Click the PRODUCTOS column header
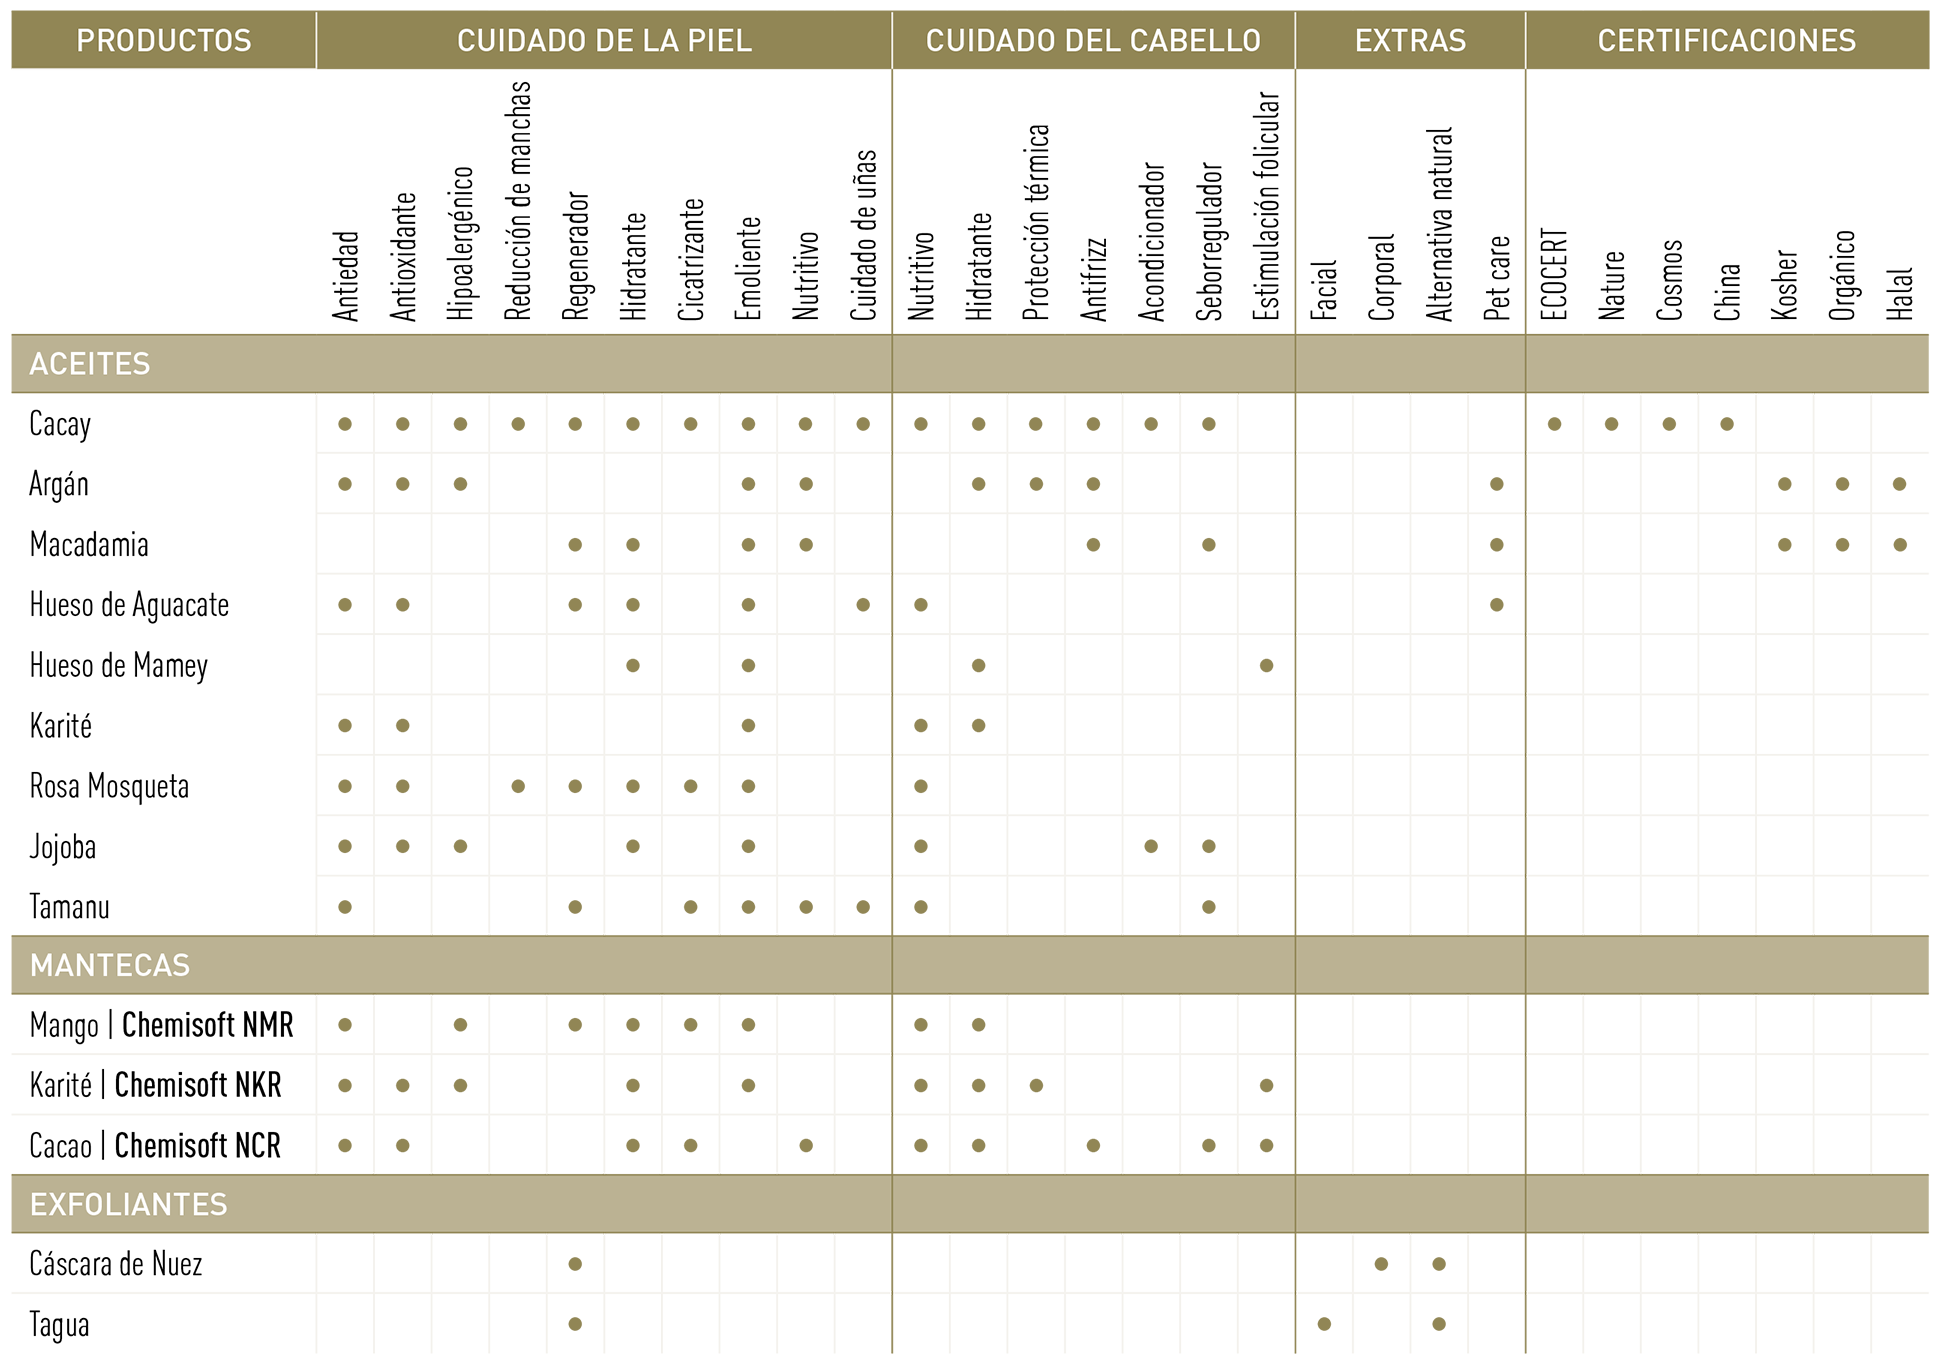The image size is (1945, 1364). click(164, 40)
